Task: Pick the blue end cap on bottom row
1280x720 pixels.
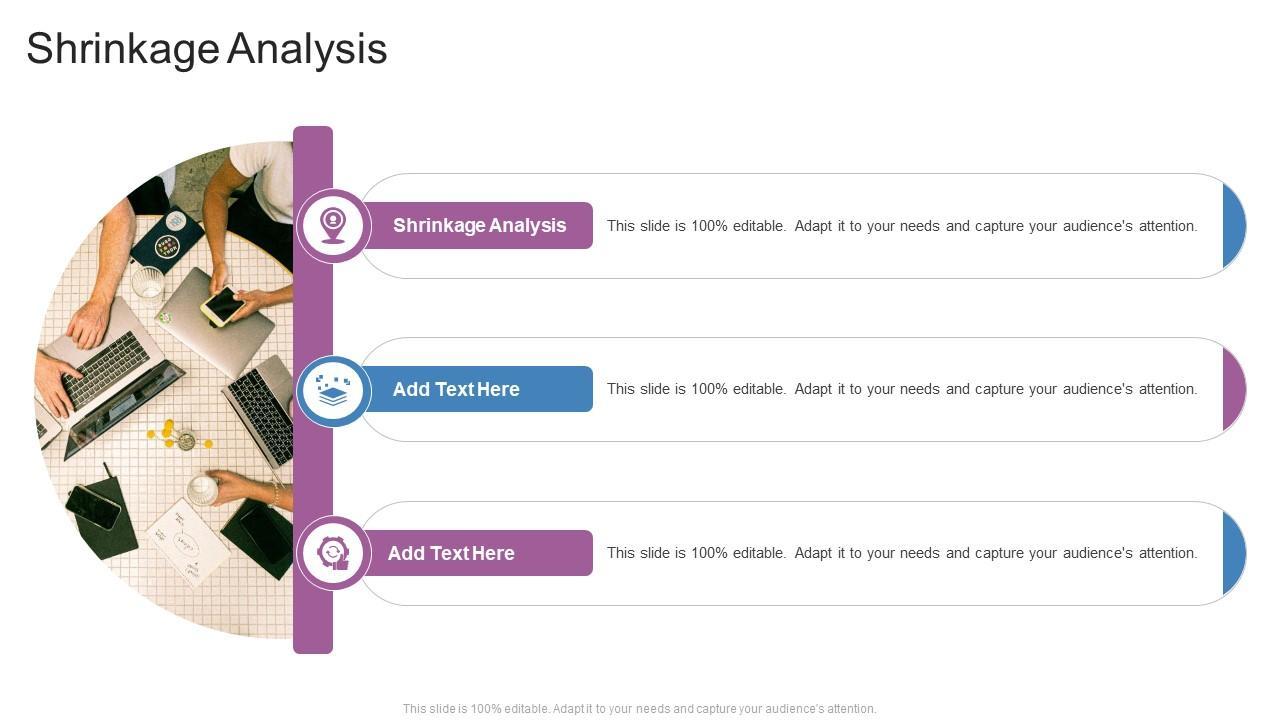Action: click(x=1234, y=553)
